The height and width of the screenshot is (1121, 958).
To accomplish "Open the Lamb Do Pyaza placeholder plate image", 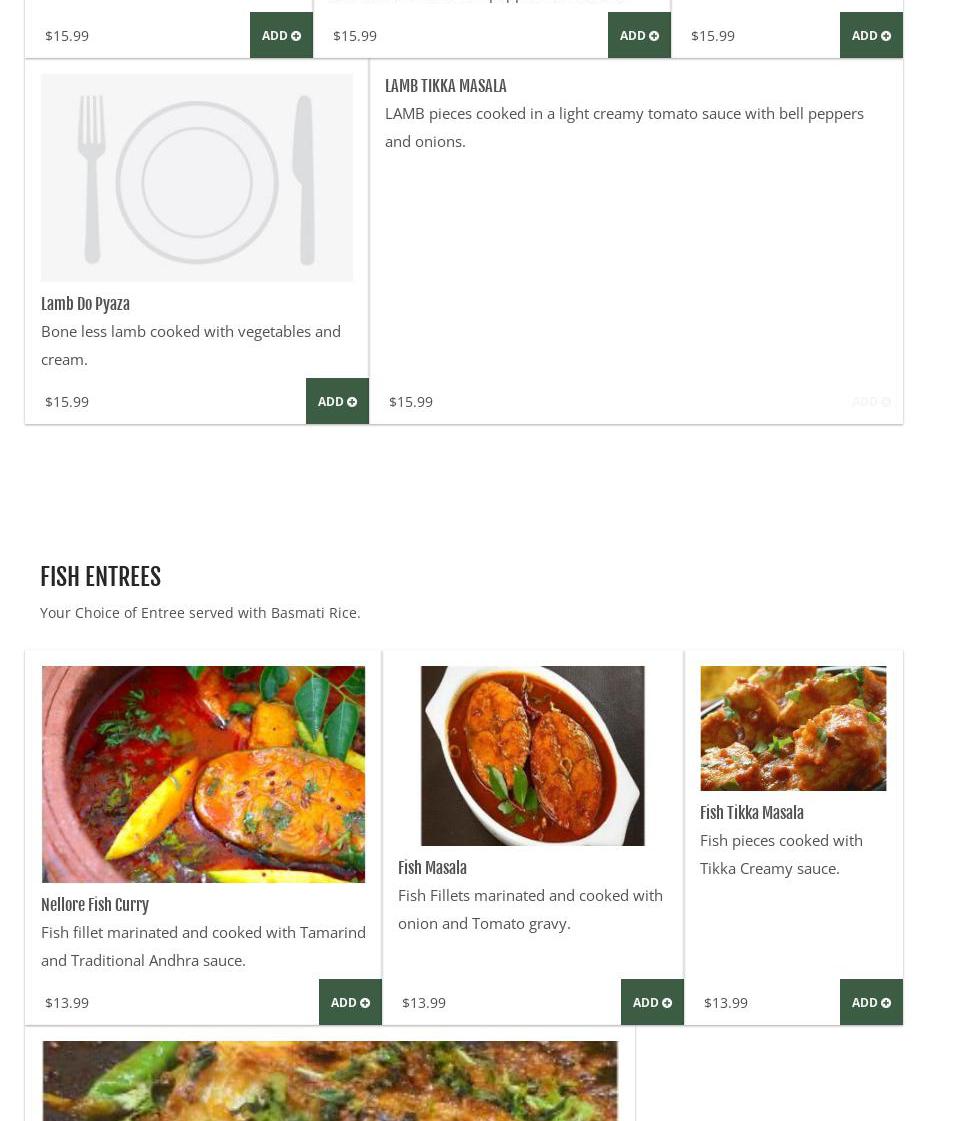I will pos(197,177).
